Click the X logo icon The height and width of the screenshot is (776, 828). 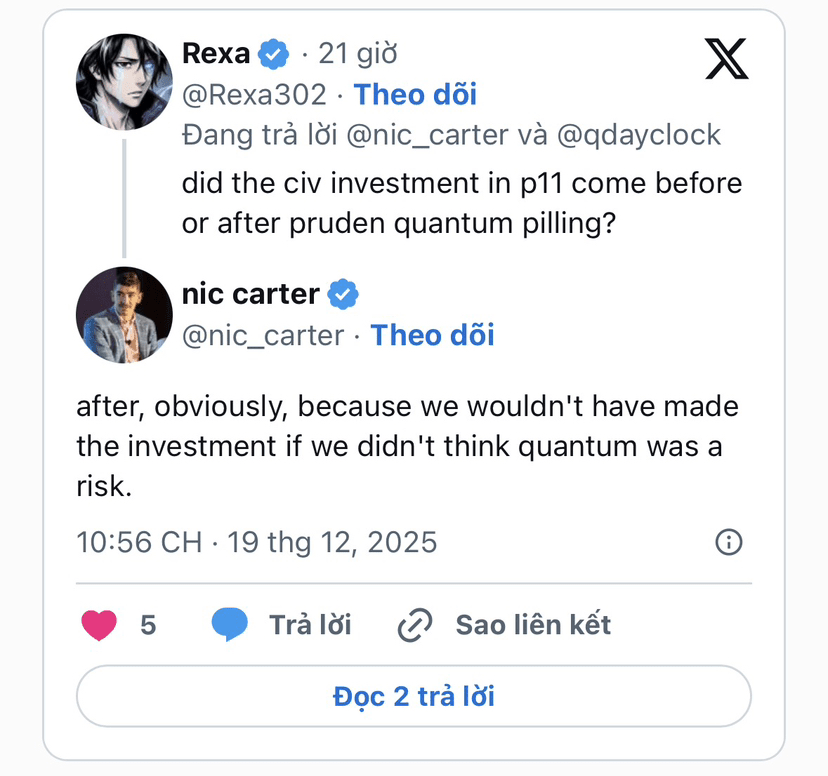coord(726,59)
